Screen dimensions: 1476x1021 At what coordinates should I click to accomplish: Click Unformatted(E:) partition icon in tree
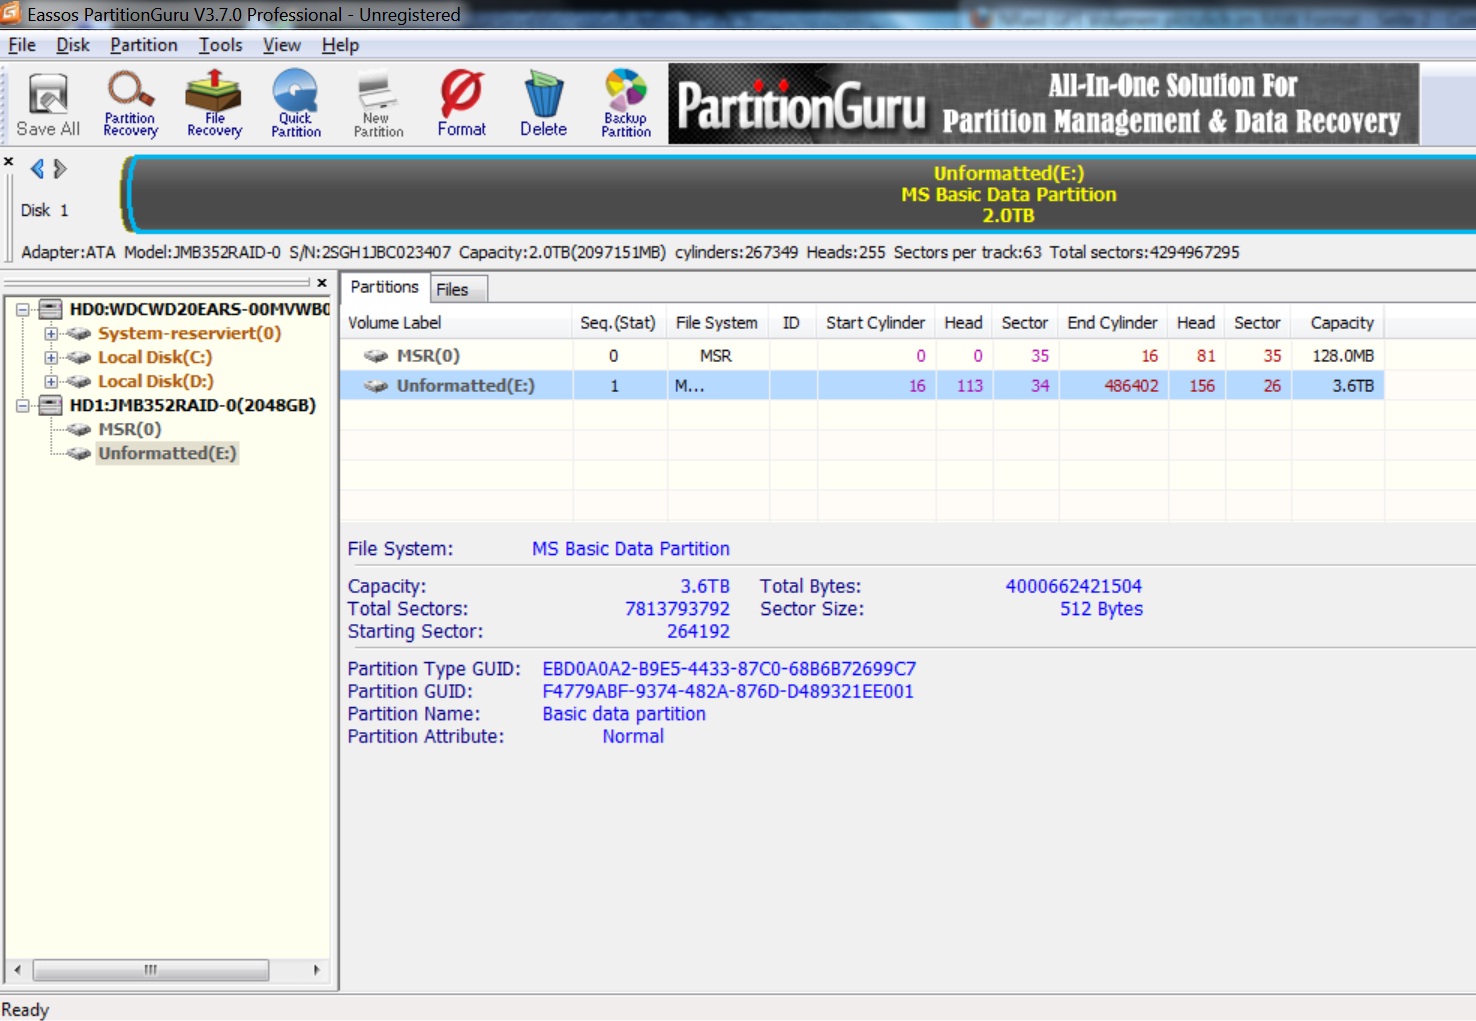coord(79,453)
